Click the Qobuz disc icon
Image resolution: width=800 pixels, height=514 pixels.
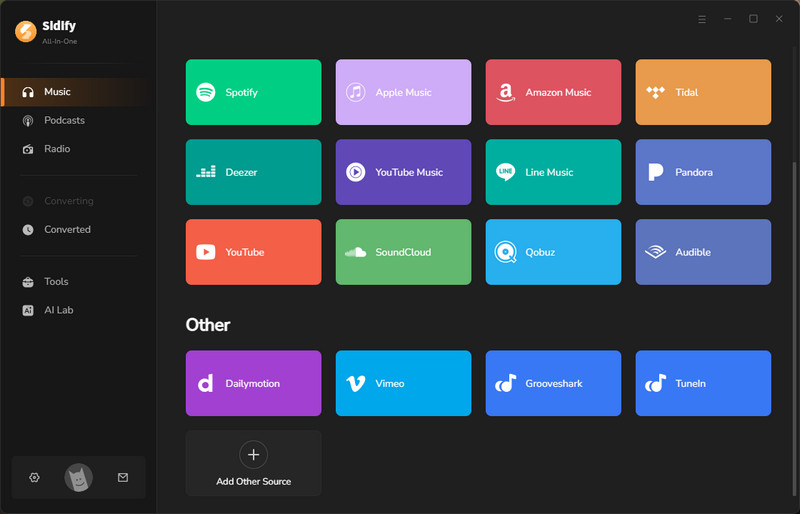click(505, 252)
